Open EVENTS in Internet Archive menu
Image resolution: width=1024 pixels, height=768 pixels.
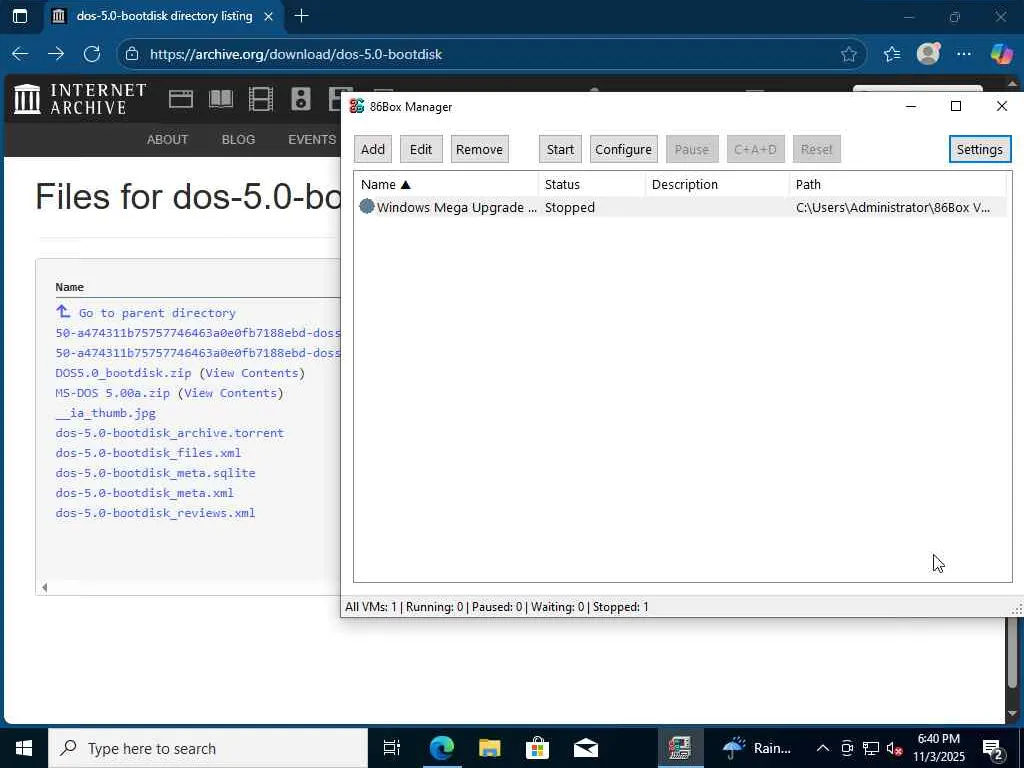click(x=312, y=140)
